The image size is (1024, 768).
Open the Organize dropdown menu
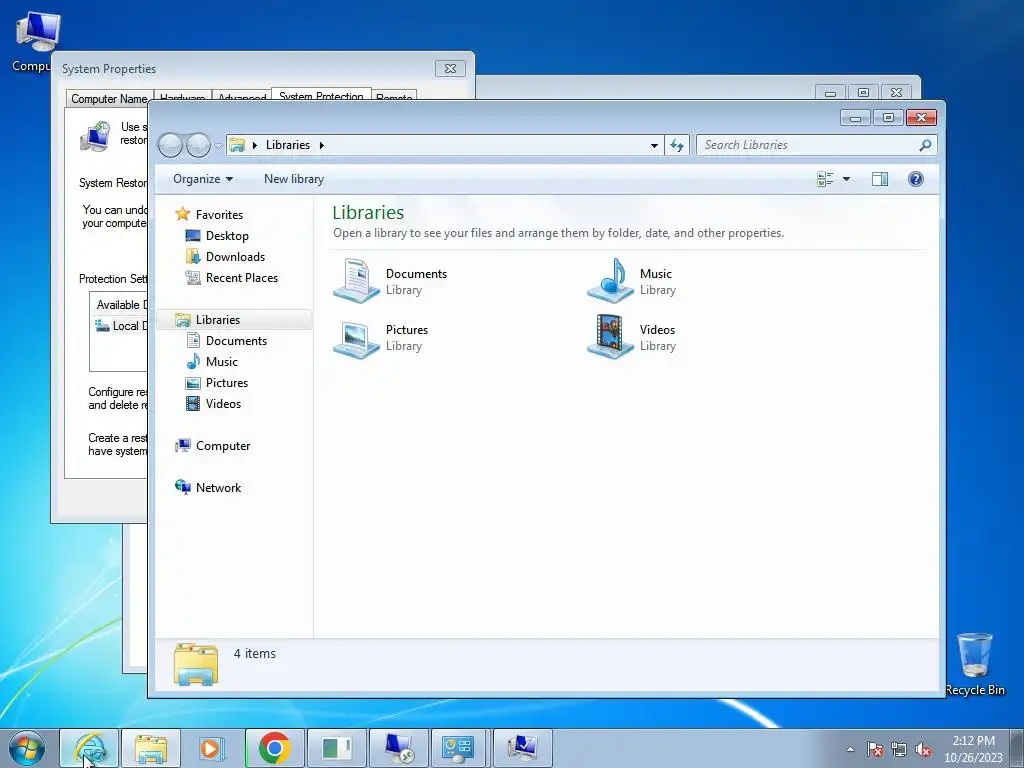coord(202,179)
